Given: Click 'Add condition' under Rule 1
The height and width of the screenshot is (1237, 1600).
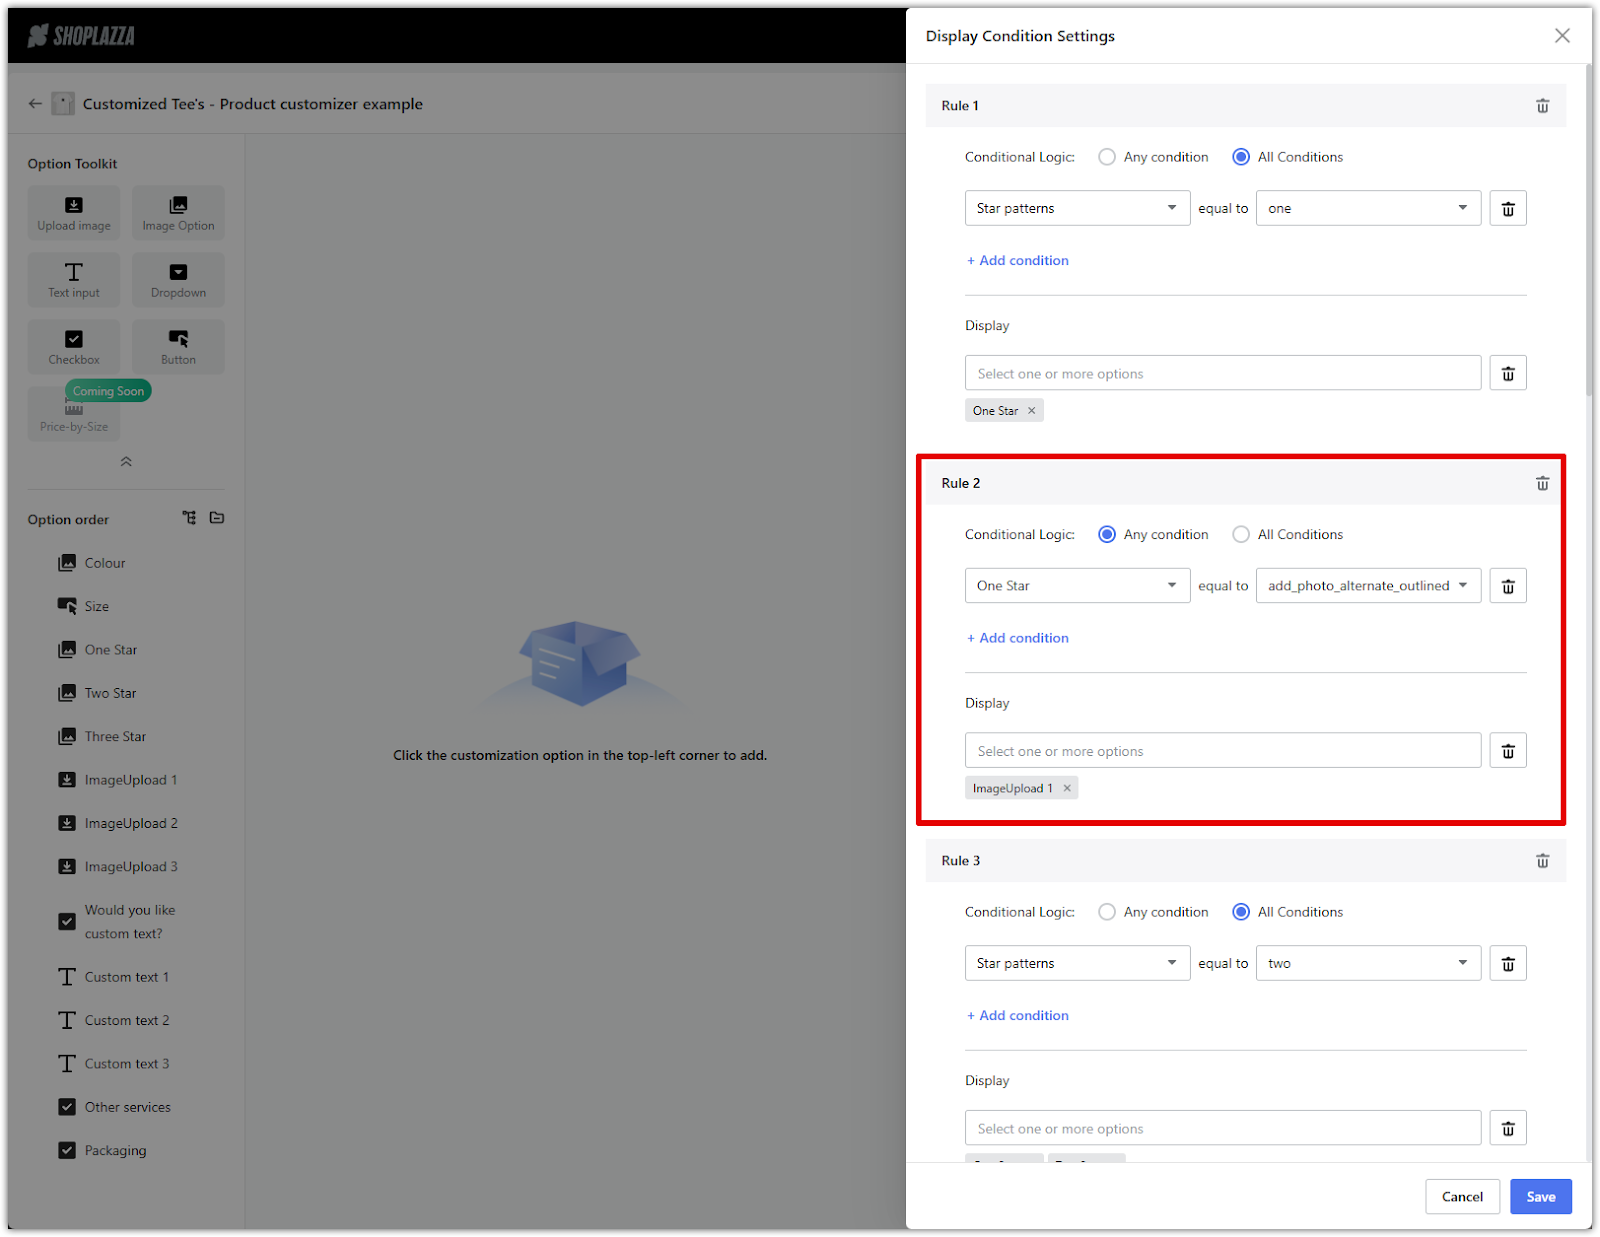Looking at the screenshot, I should 1018,261.
